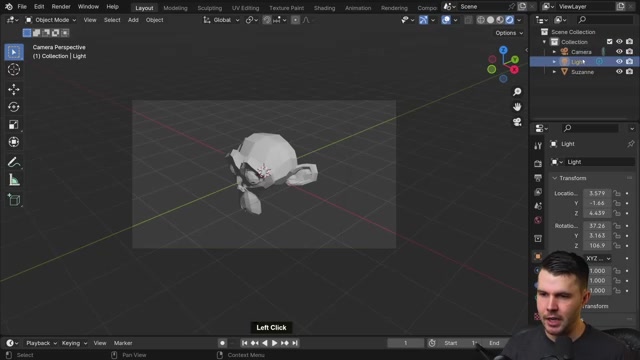Select the Cursor tool in the toolbar
The image size is (640, 360).
(x=14, y=69)
